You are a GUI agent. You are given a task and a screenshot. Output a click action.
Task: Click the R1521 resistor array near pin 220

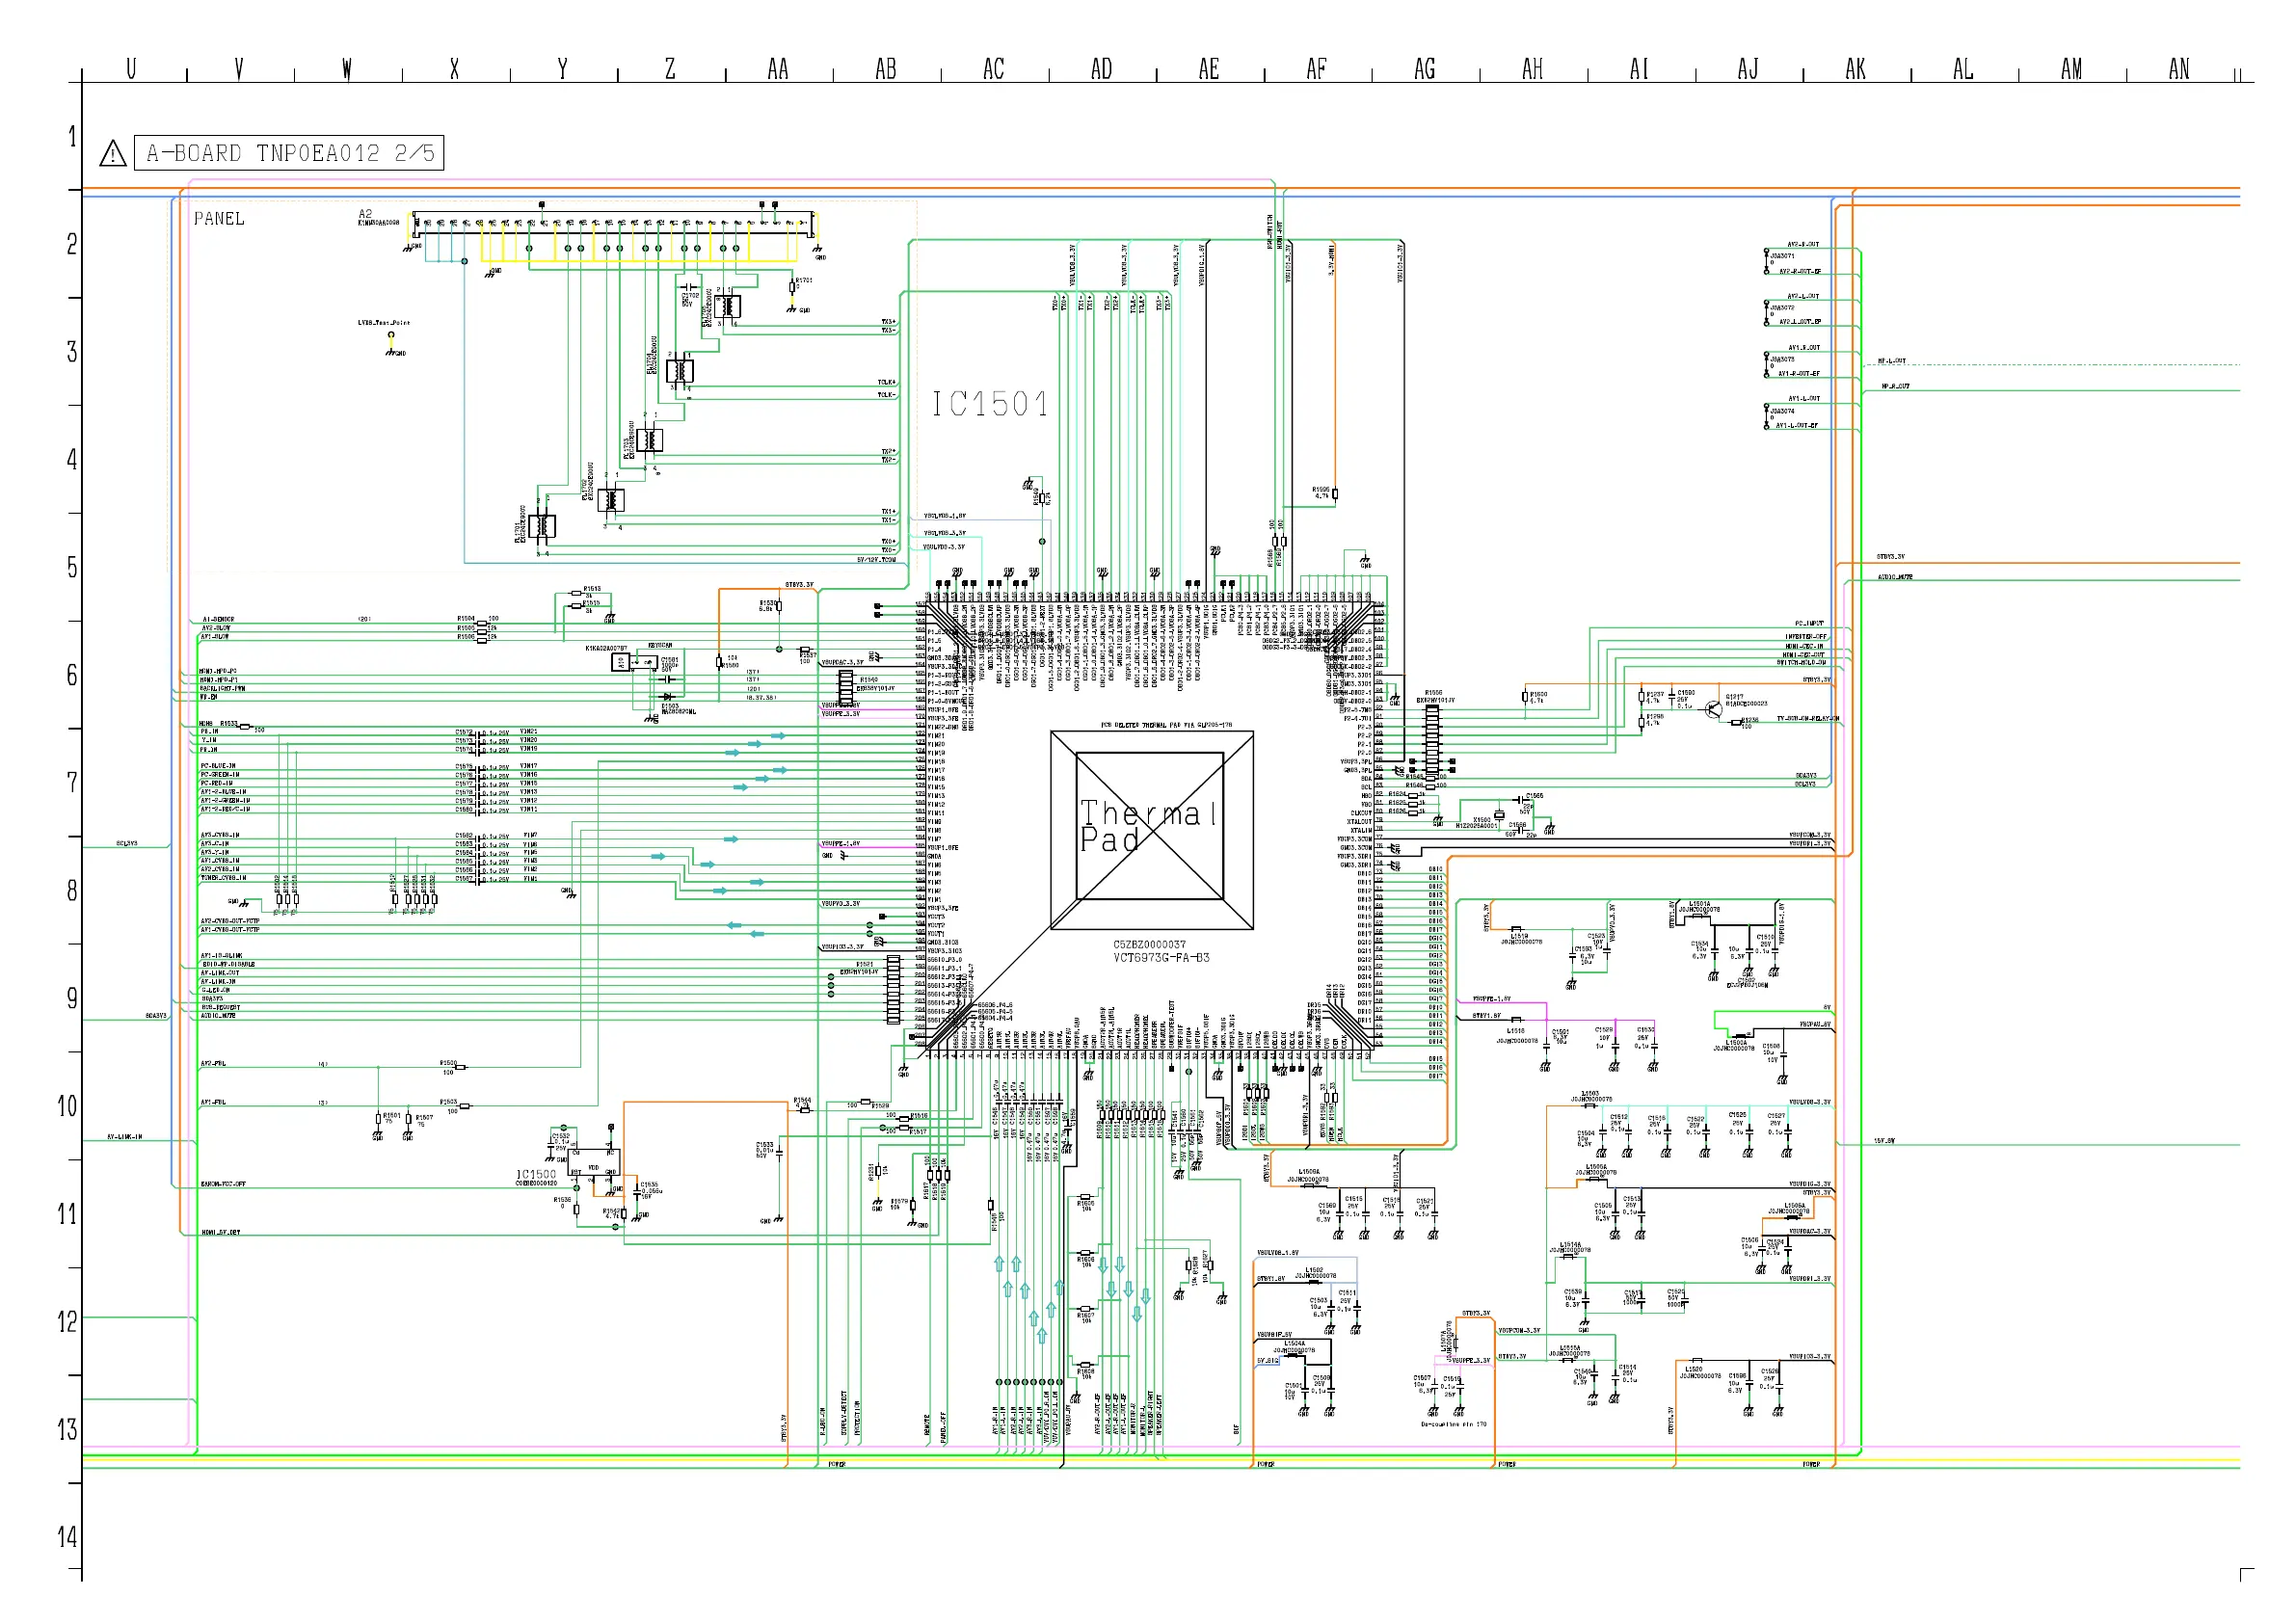pos(893,989)
